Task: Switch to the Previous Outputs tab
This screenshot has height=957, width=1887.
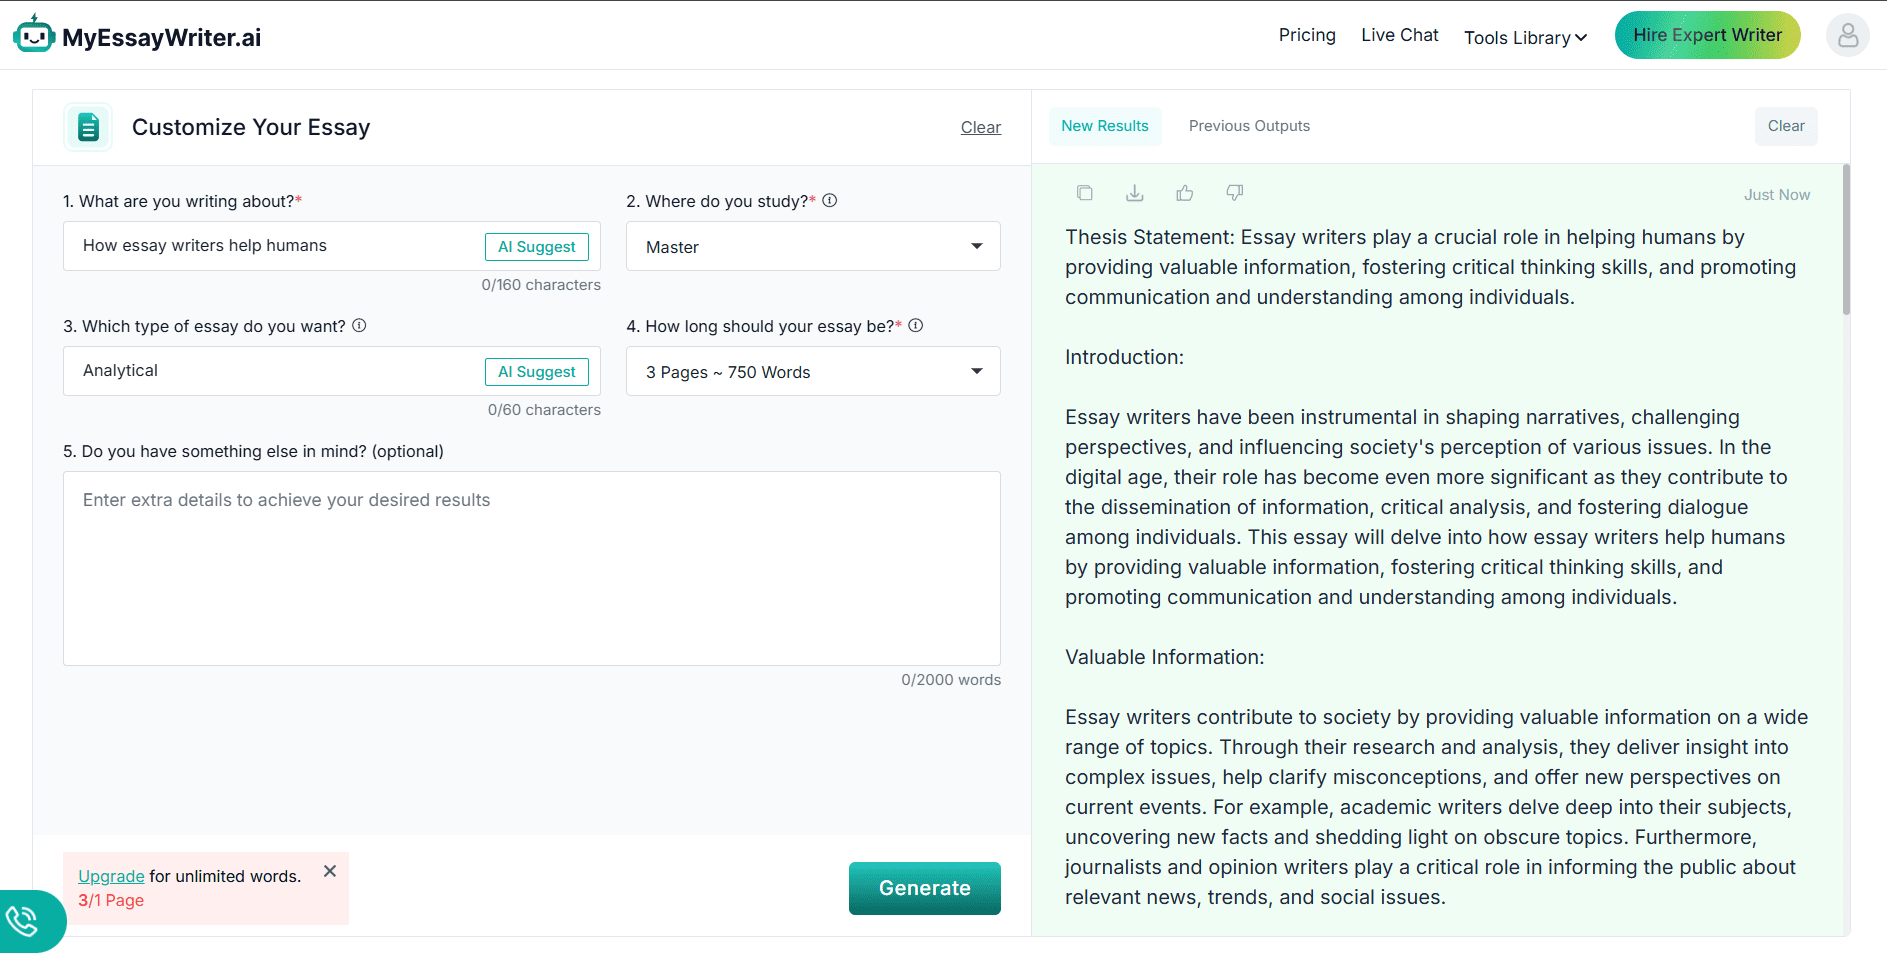Action: (1249, 125)
